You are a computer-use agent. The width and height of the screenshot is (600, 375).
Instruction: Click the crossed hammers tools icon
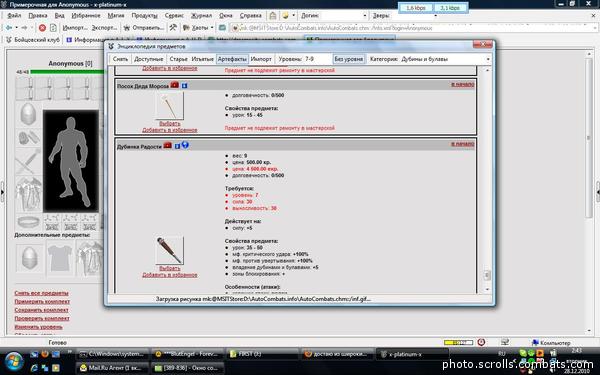click(x=173, y=28)
